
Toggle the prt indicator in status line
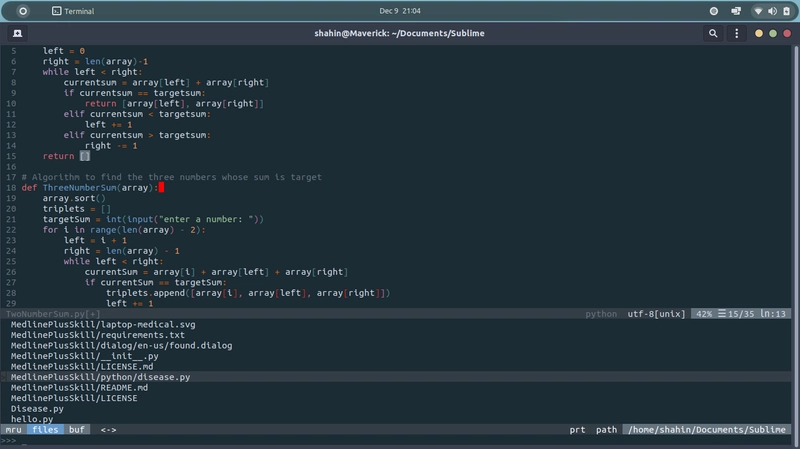pyautogui.click(x=577, y=430)
